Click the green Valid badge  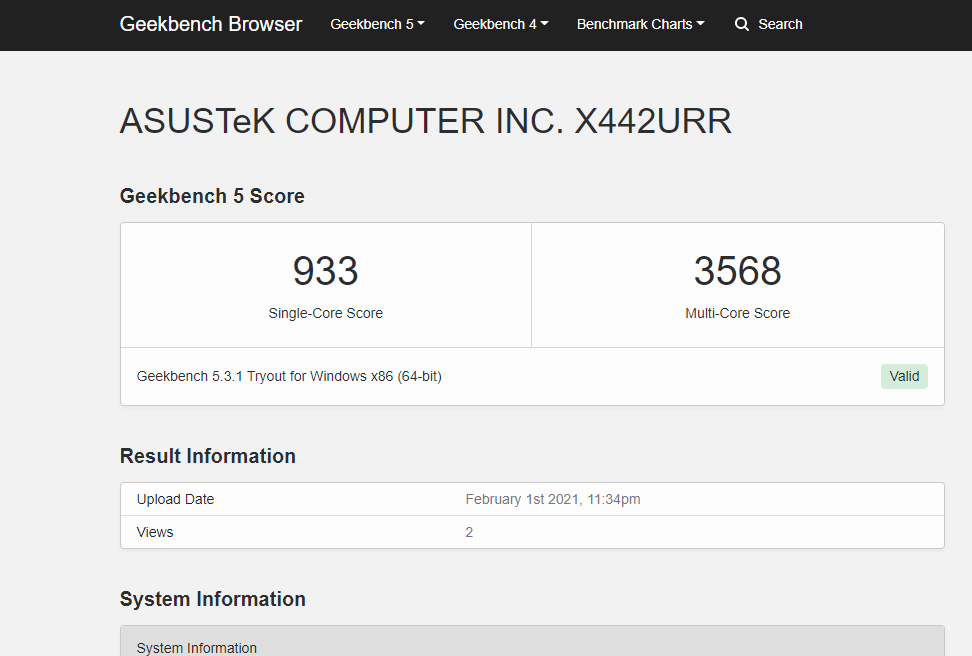click(904, 376)
